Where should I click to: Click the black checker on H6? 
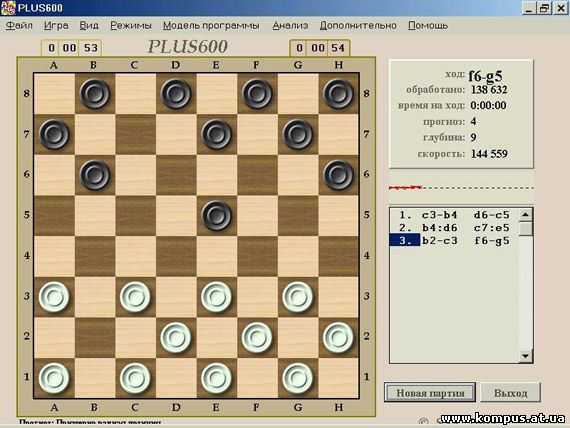(338, 175)
